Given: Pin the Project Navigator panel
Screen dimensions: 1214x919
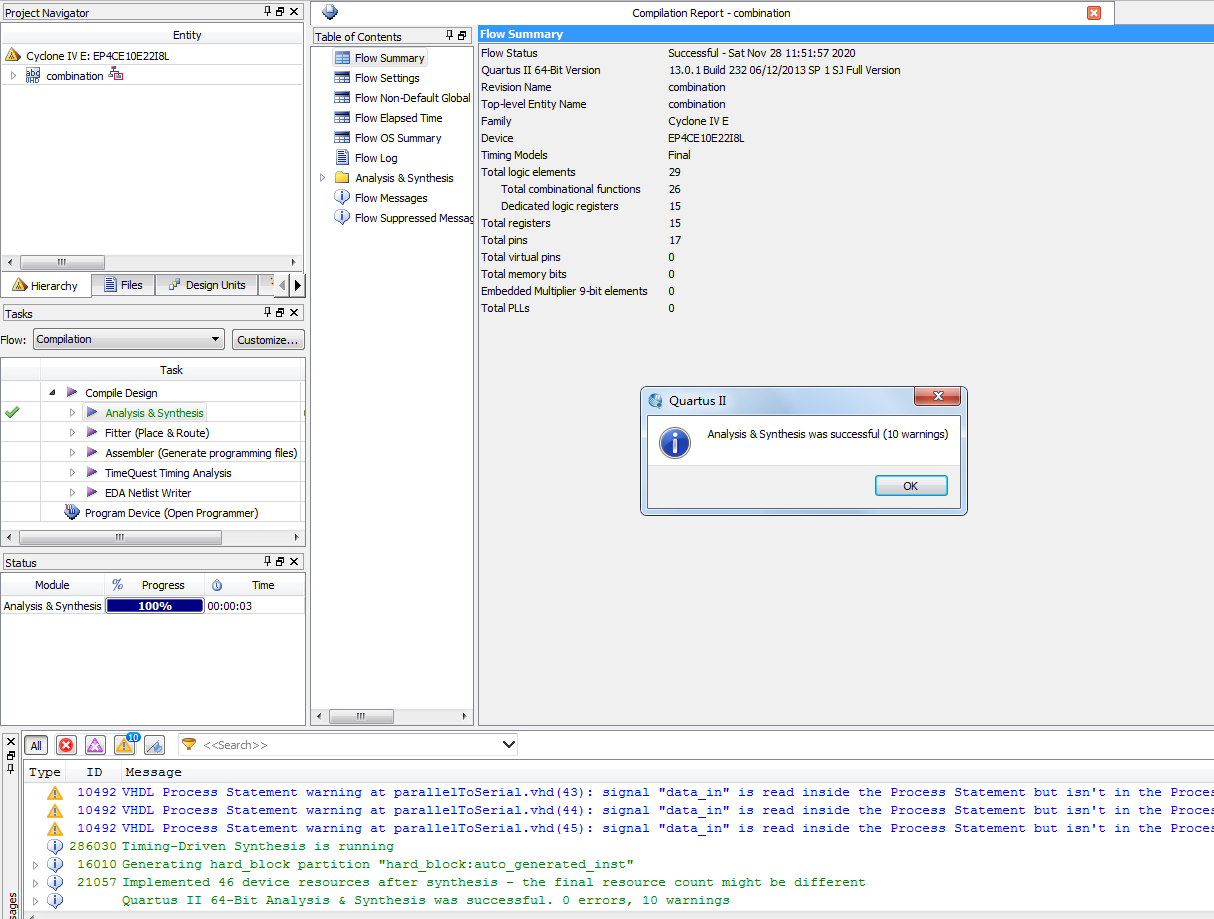Looking at the screenshot, I should [x=267, y=12].
